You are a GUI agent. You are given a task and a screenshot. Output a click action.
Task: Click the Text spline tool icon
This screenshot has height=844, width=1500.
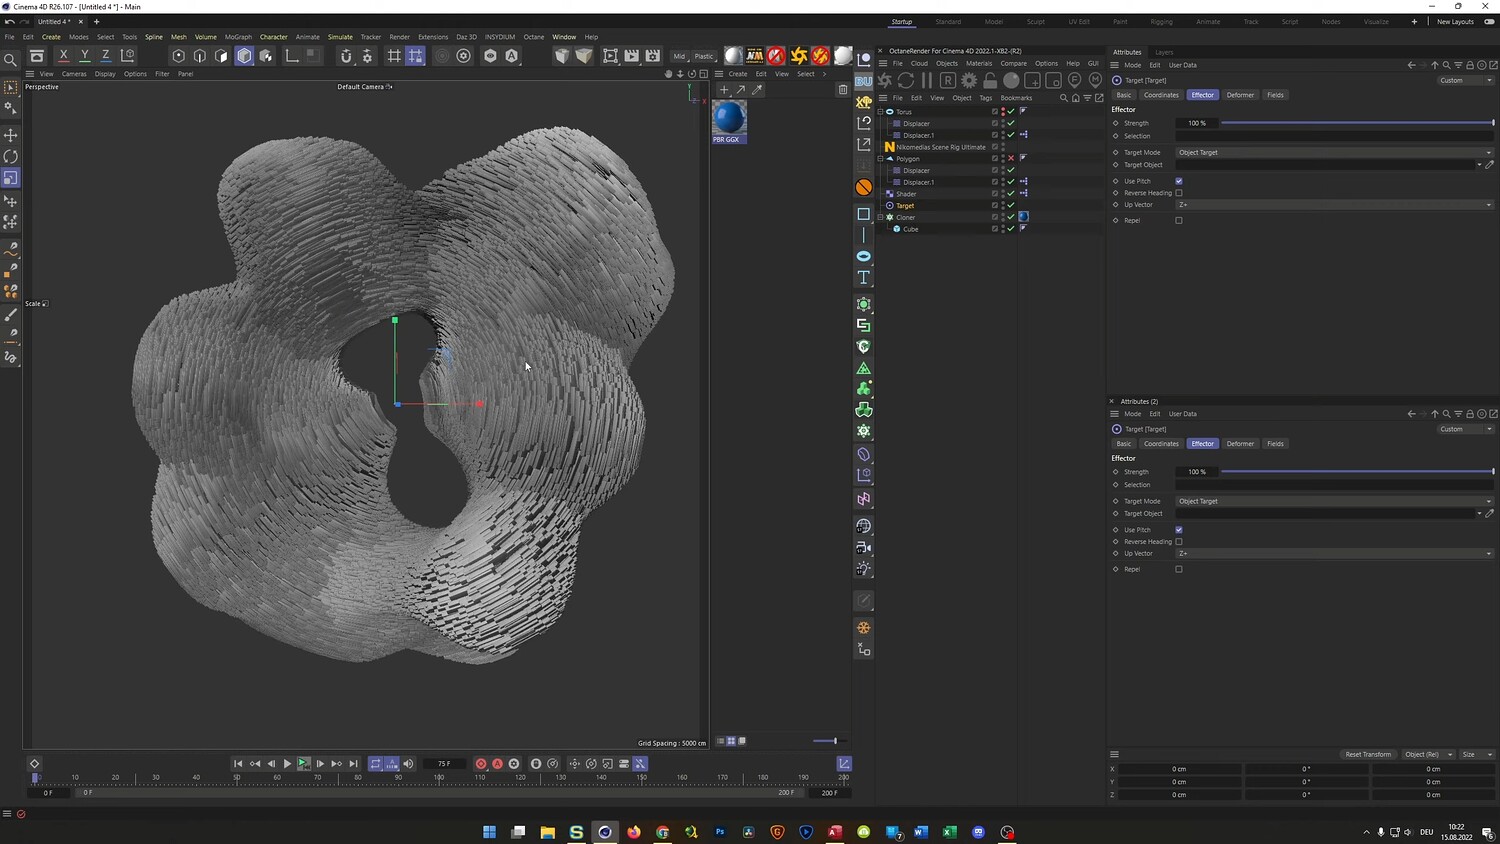(x=864, y=278)
